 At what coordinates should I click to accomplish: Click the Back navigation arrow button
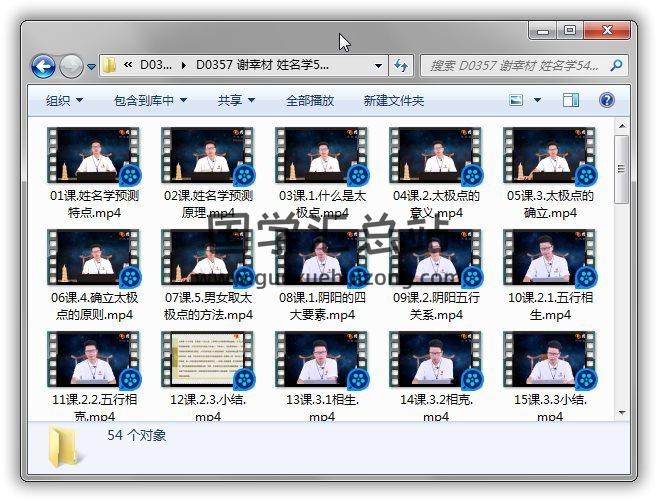pos(43,67)
